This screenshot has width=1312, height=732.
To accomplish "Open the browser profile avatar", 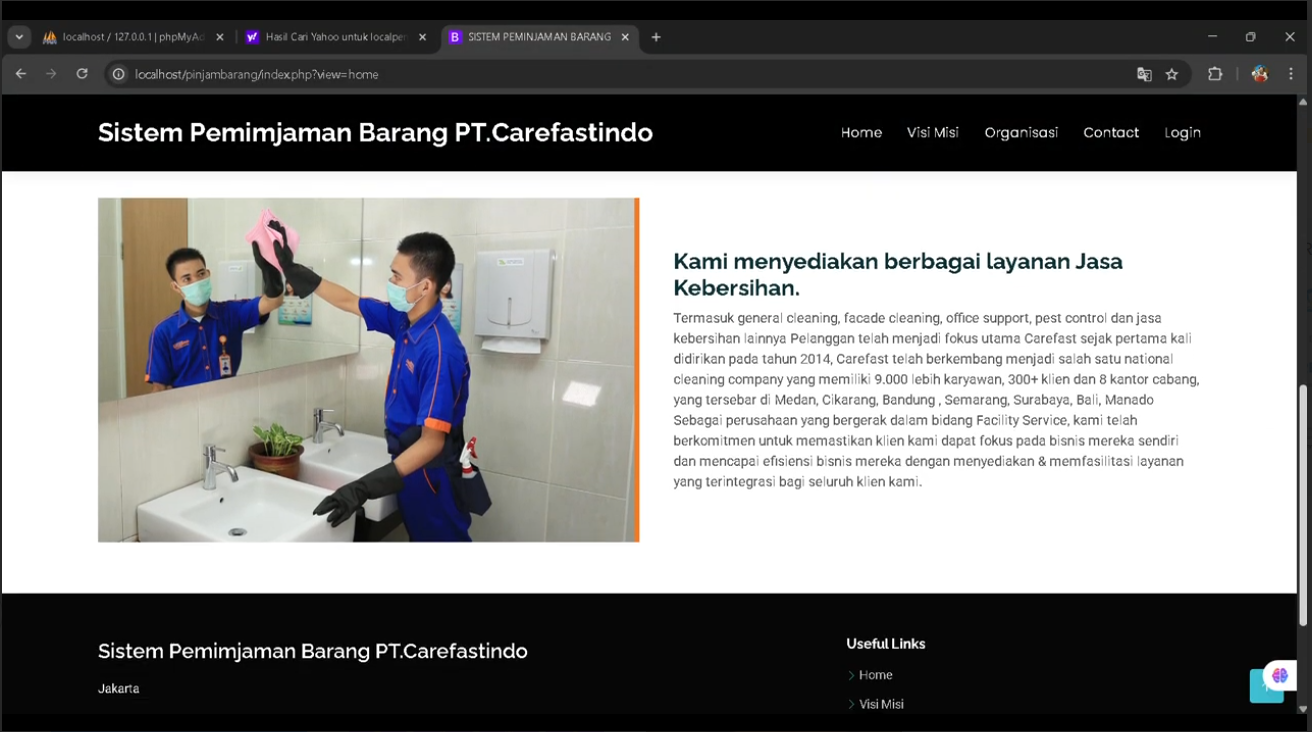I will (1259, 74).
